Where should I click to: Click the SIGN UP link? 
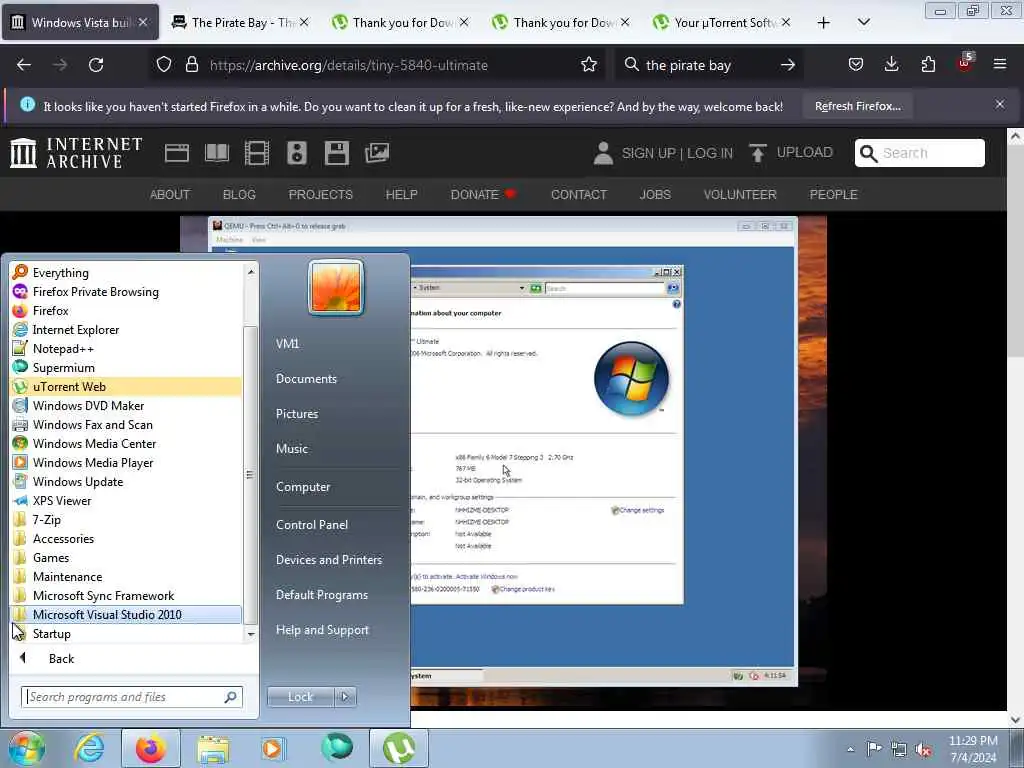648,153
